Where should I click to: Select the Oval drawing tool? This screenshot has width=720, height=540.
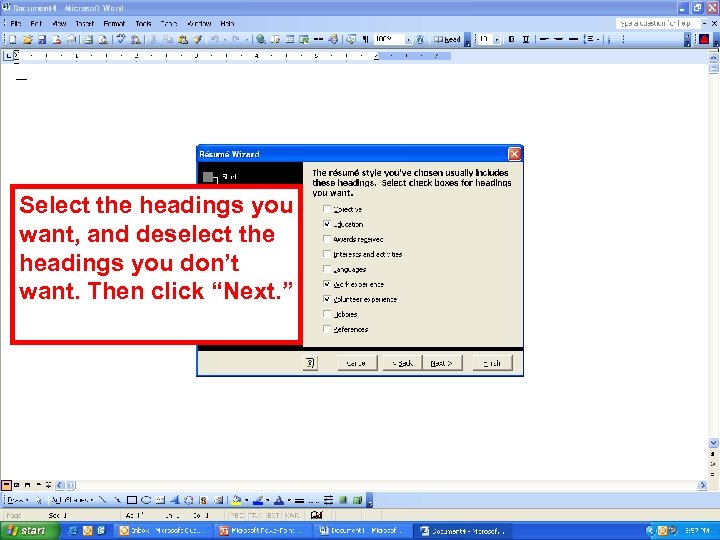146,500
